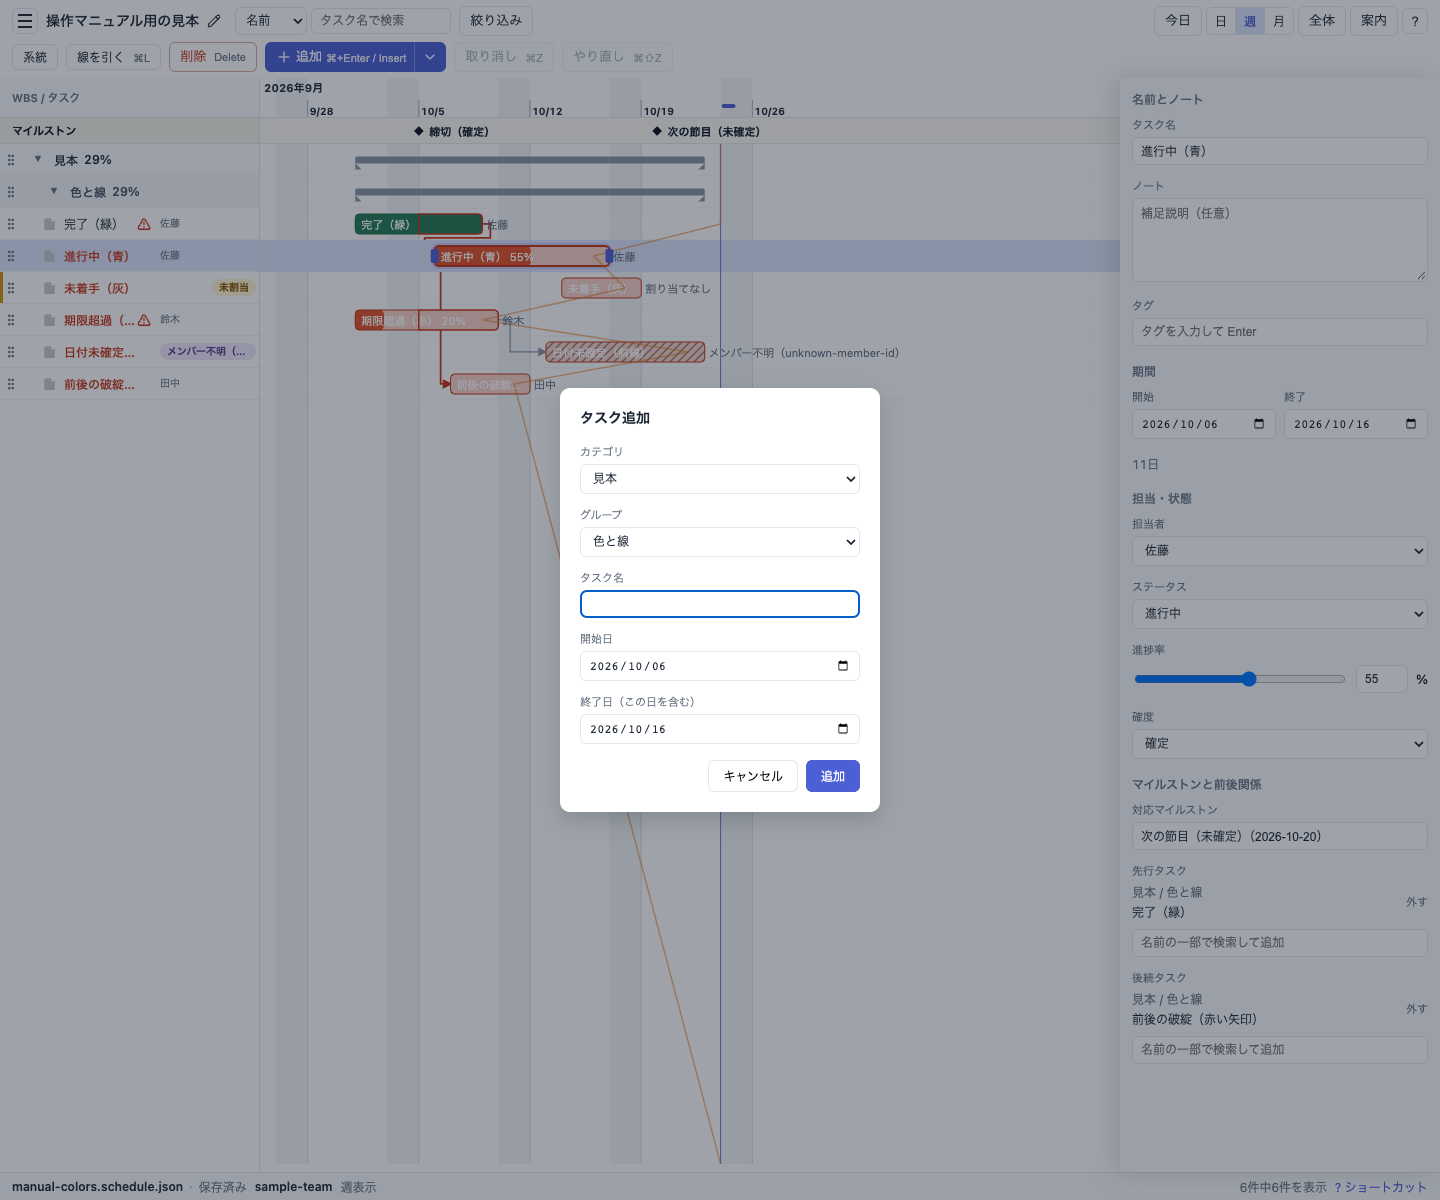The width and height of the screenshot is (1440, 1200).
Task: Open calendar picker in 終了日 dialog field
Action: coord(843,729)
